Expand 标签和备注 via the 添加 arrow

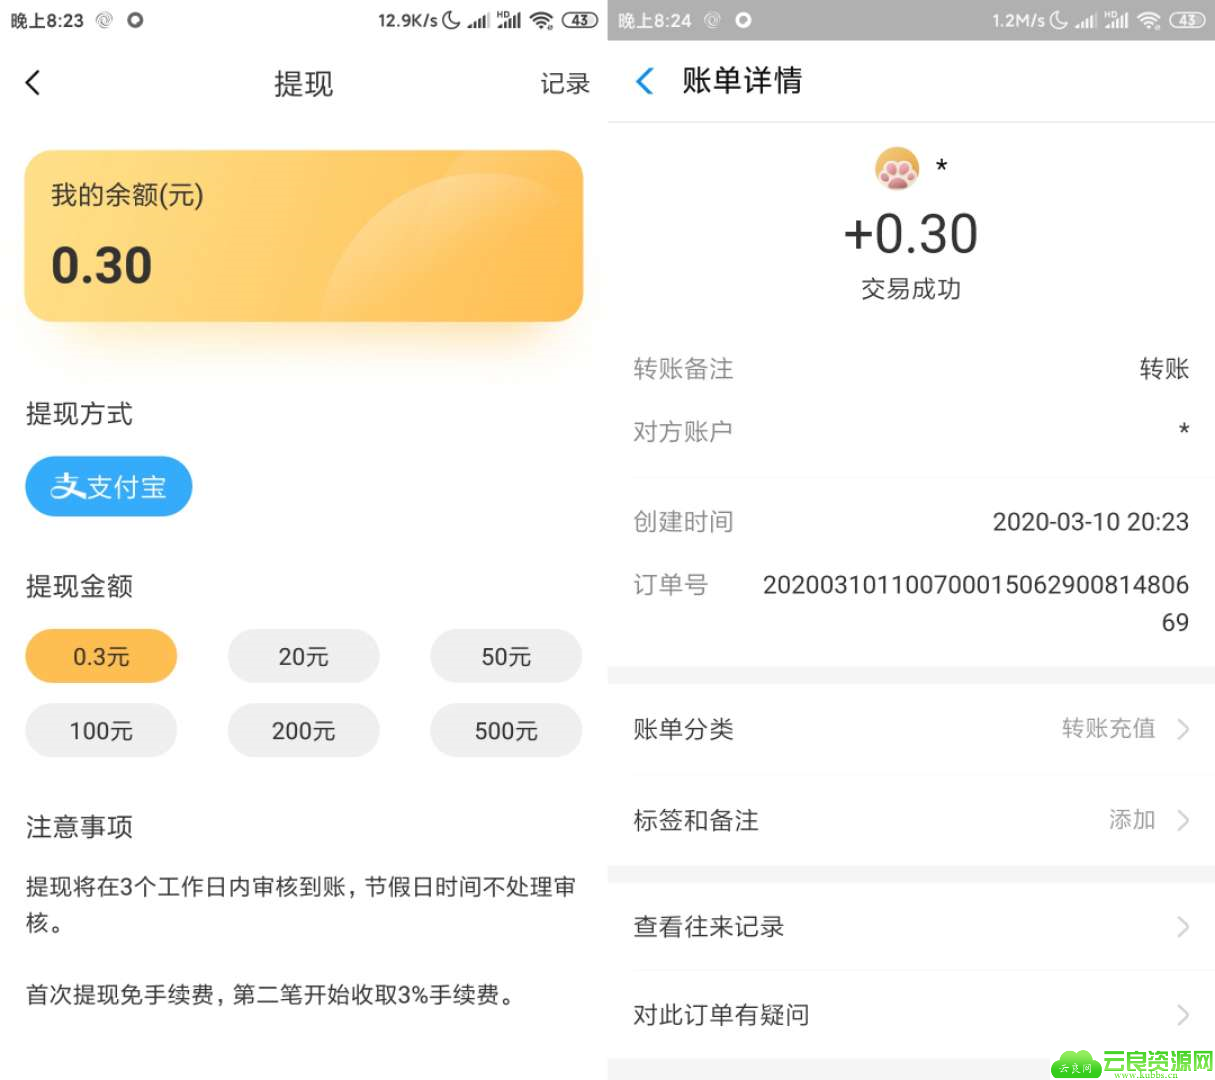point(1183,820)
